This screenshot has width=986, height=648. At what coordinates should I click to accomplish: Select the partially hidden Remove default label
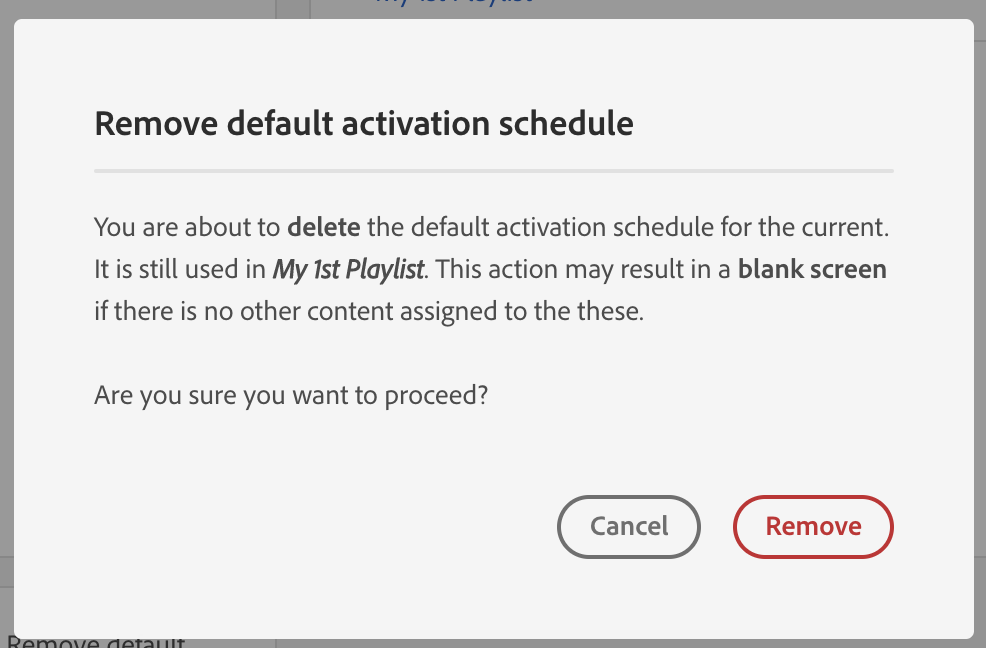pyautogui.click(x=96, y=643)
